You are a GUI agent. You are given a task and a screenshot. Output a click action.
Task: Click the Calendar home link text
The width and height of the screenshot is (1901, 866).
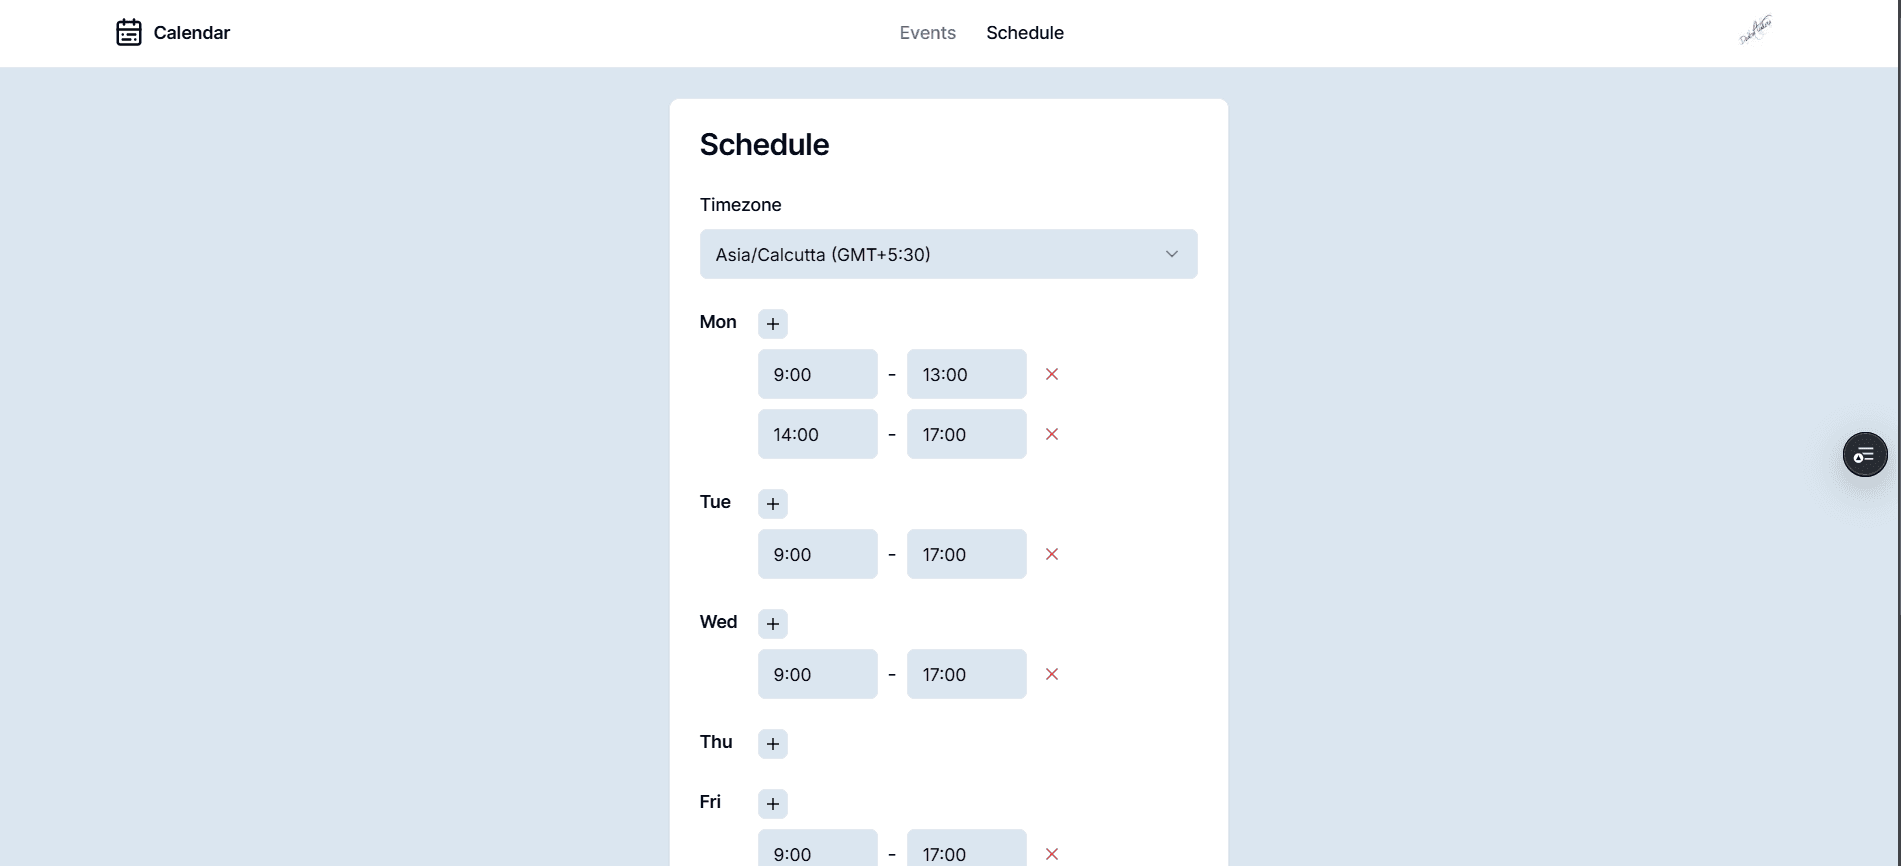(192, 33)
